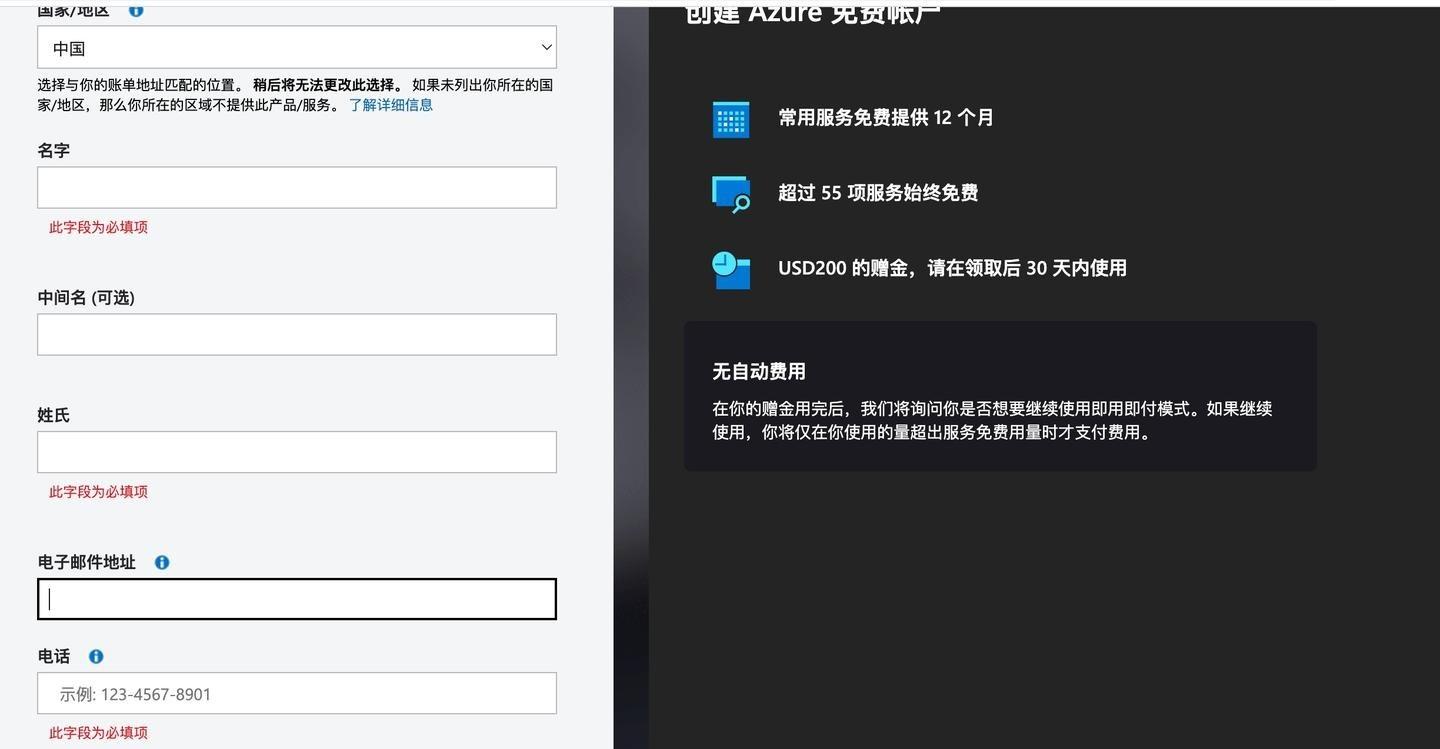Click the 电子邮件地址 text field
Screen dimensions: 1440x749
[x=296, y=599]
